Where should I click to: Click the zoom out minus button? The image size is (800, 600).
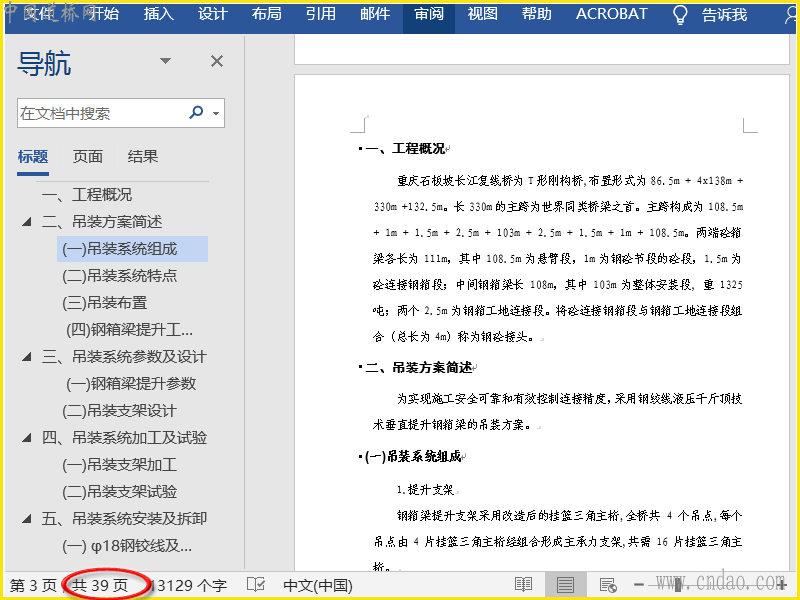point(639,585)
